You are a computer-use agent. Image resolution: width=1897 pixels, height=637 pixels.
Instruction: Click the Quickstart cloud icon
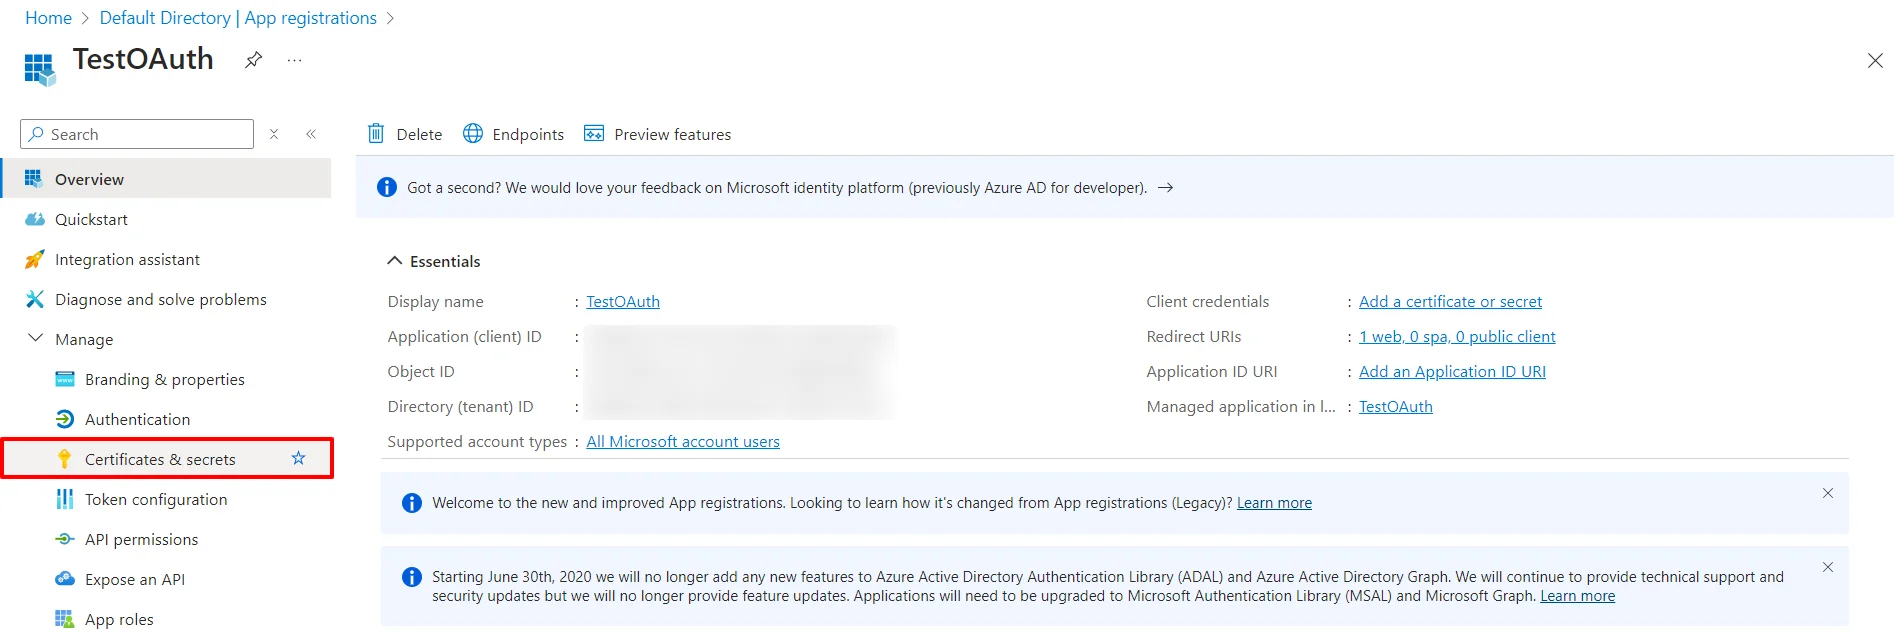(x=35, y=219)
